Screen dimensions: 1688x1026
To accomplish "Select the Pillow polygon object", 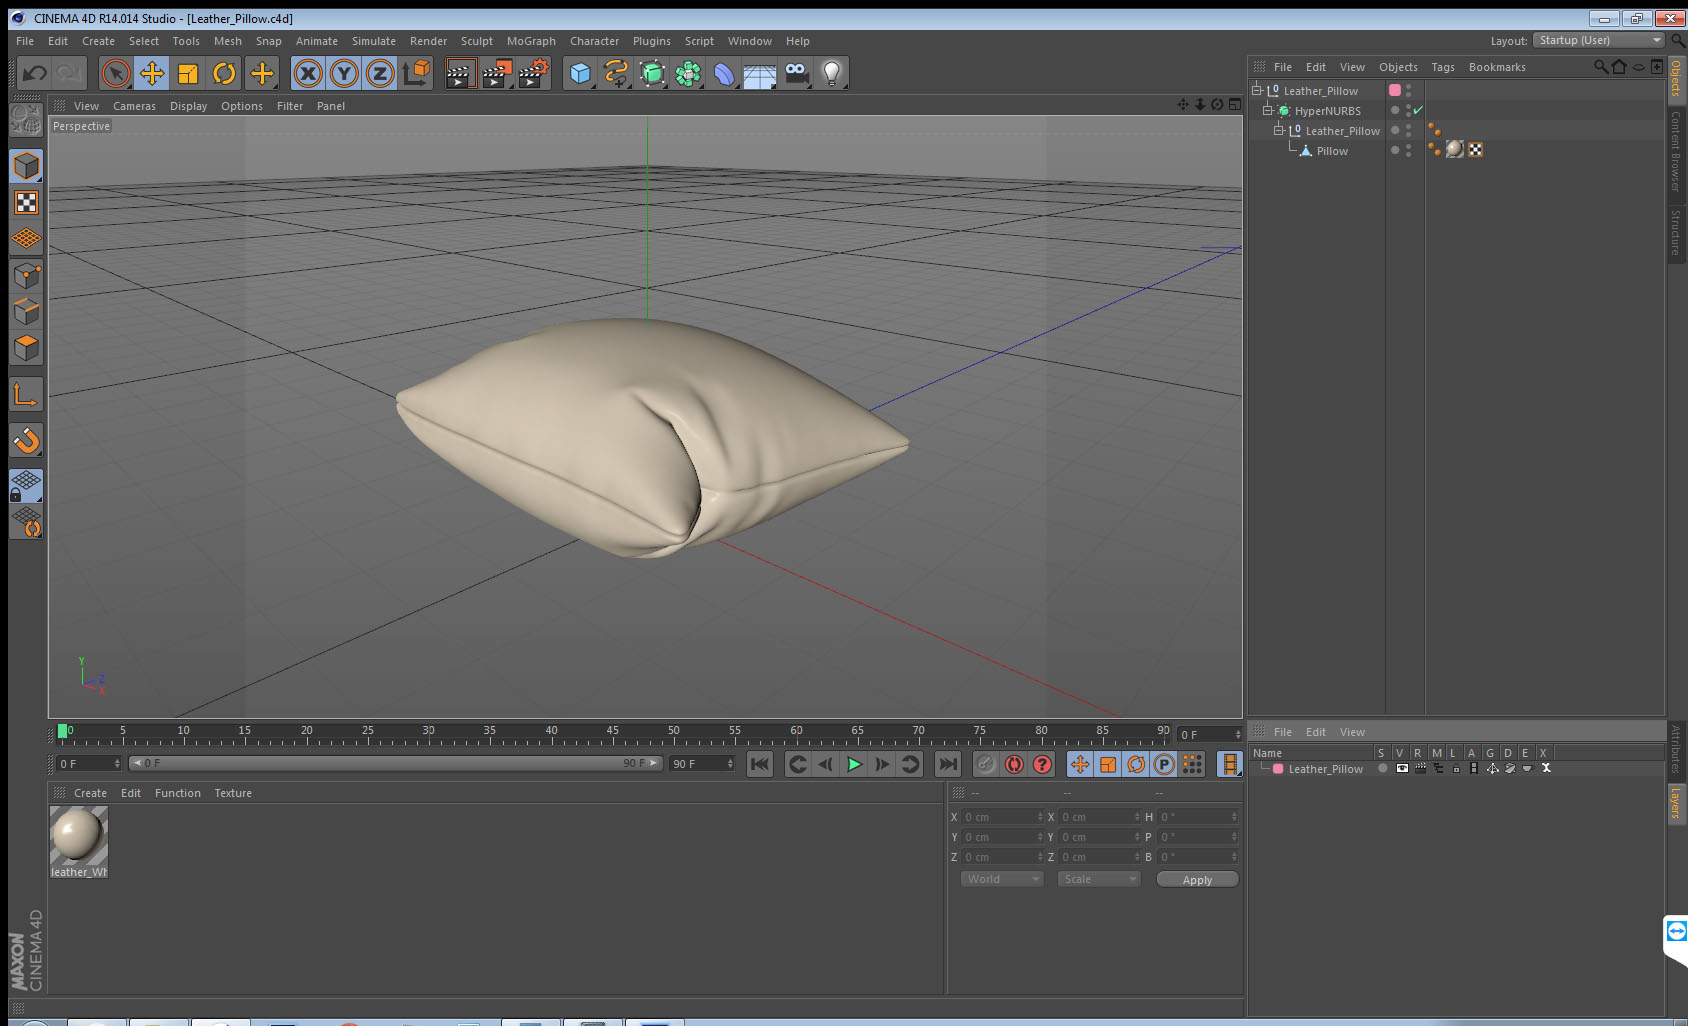I will pos(1332,151).
